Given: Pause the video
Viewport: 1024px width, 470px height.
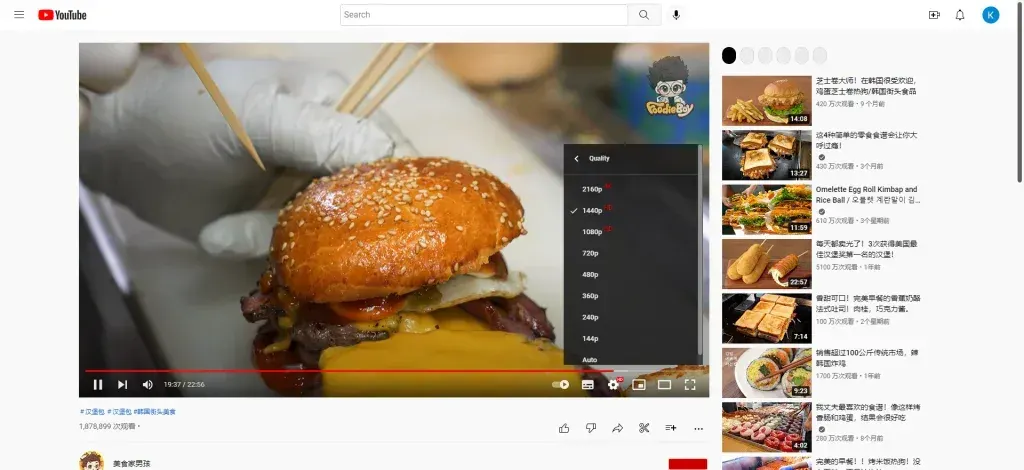Looking at the screenshot, I should pyautogui.click(x=98, y=384).
